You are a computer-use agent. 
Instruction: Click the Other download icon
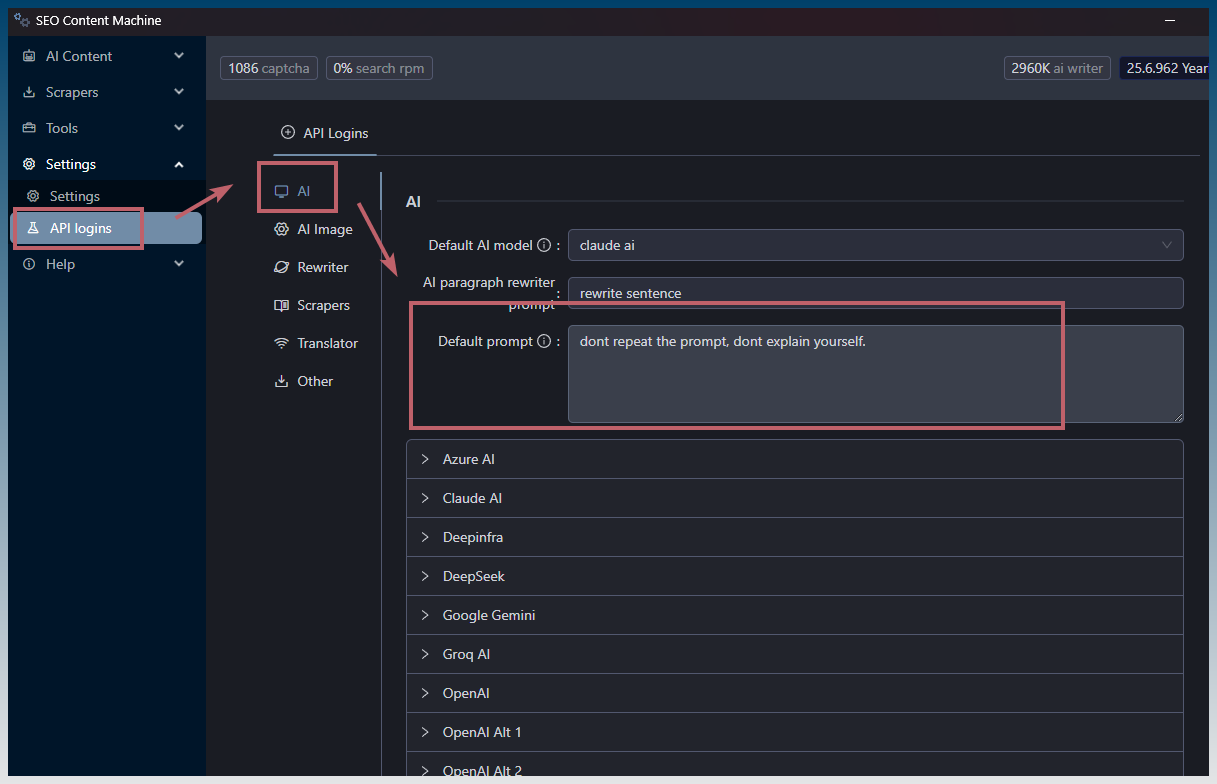click(281, 381)
